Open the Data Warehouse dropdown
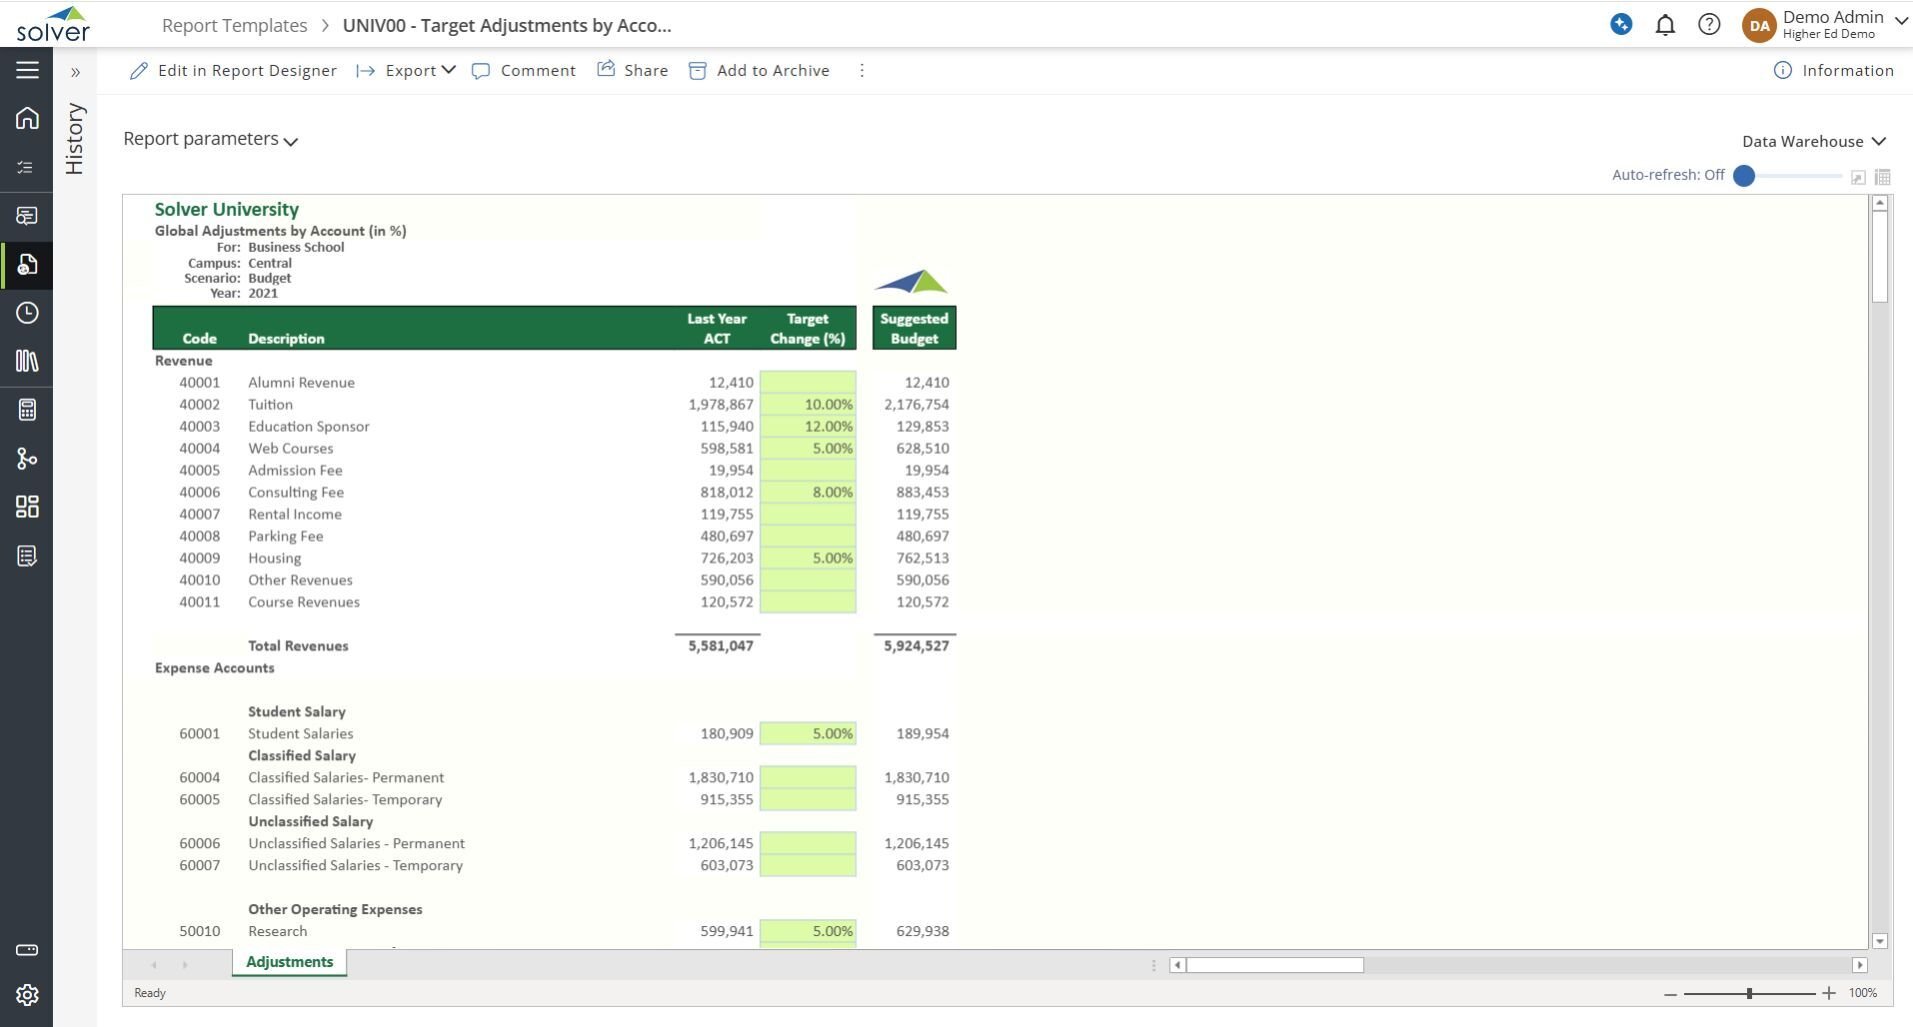Viewport: 1913px width, 1027px height. pos(1813,141)
